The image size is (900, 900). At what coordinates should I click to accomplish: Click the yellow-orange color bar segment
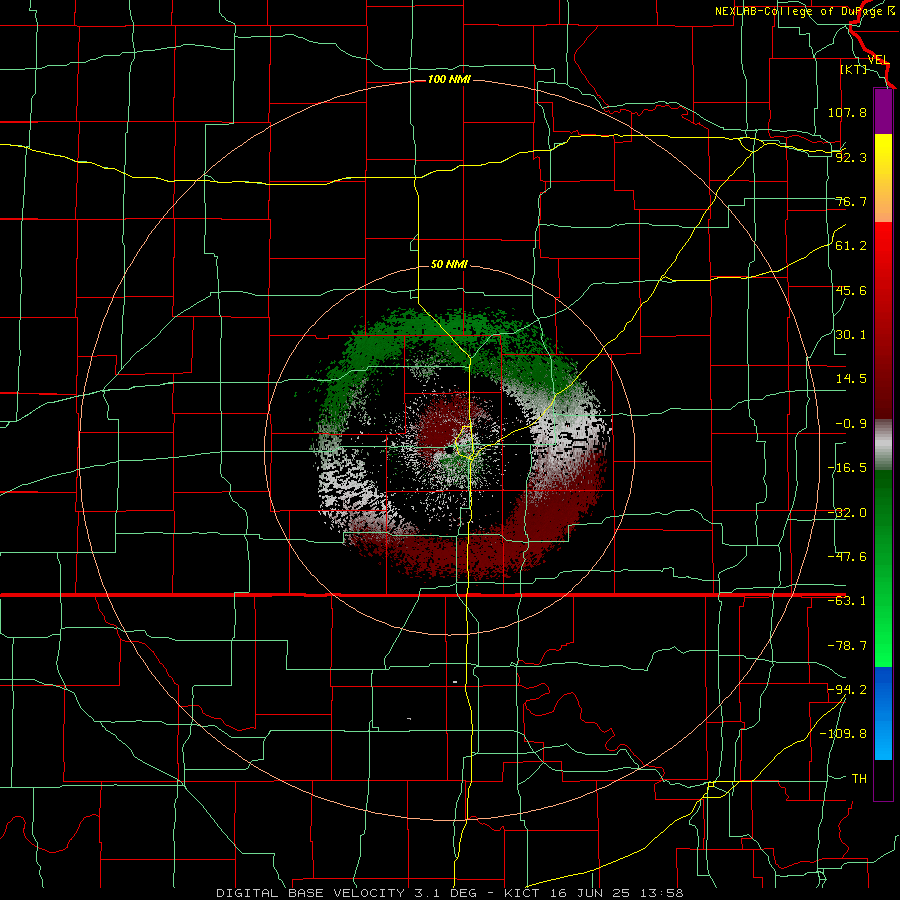tap(883, 178)
